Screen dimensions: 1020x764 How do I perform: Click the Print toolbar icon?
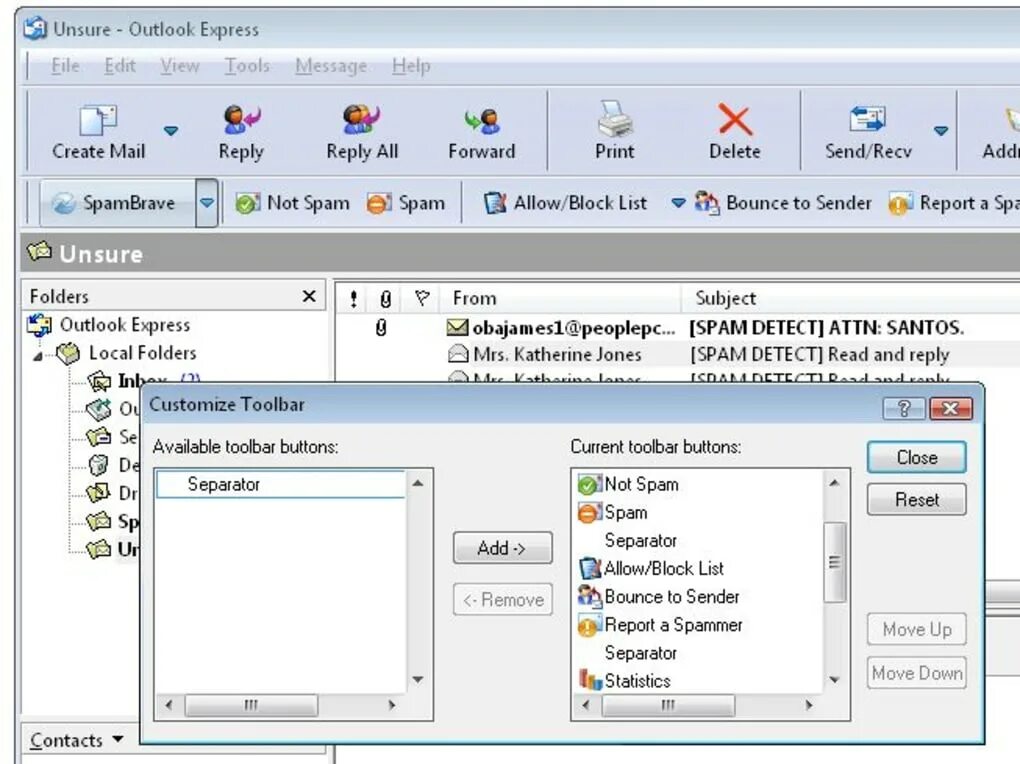coord(615,119)
